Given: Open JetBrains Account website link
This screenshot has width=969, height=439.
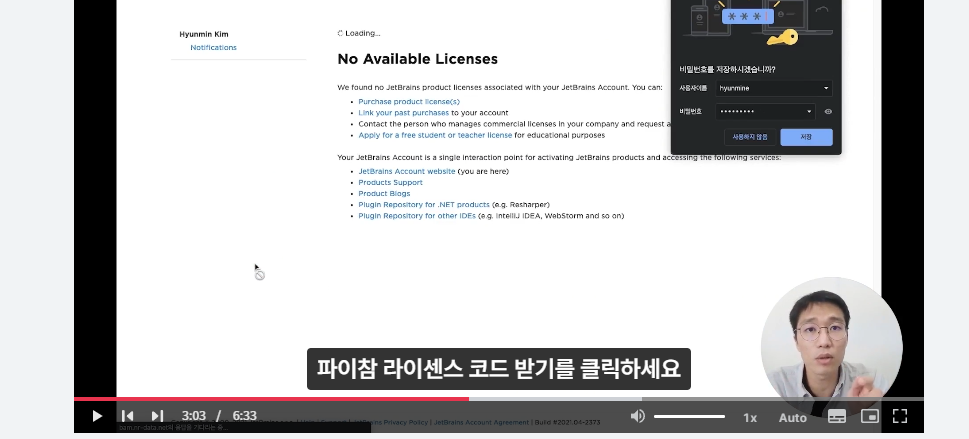Looking at the screenshot, I should (407, 171).
